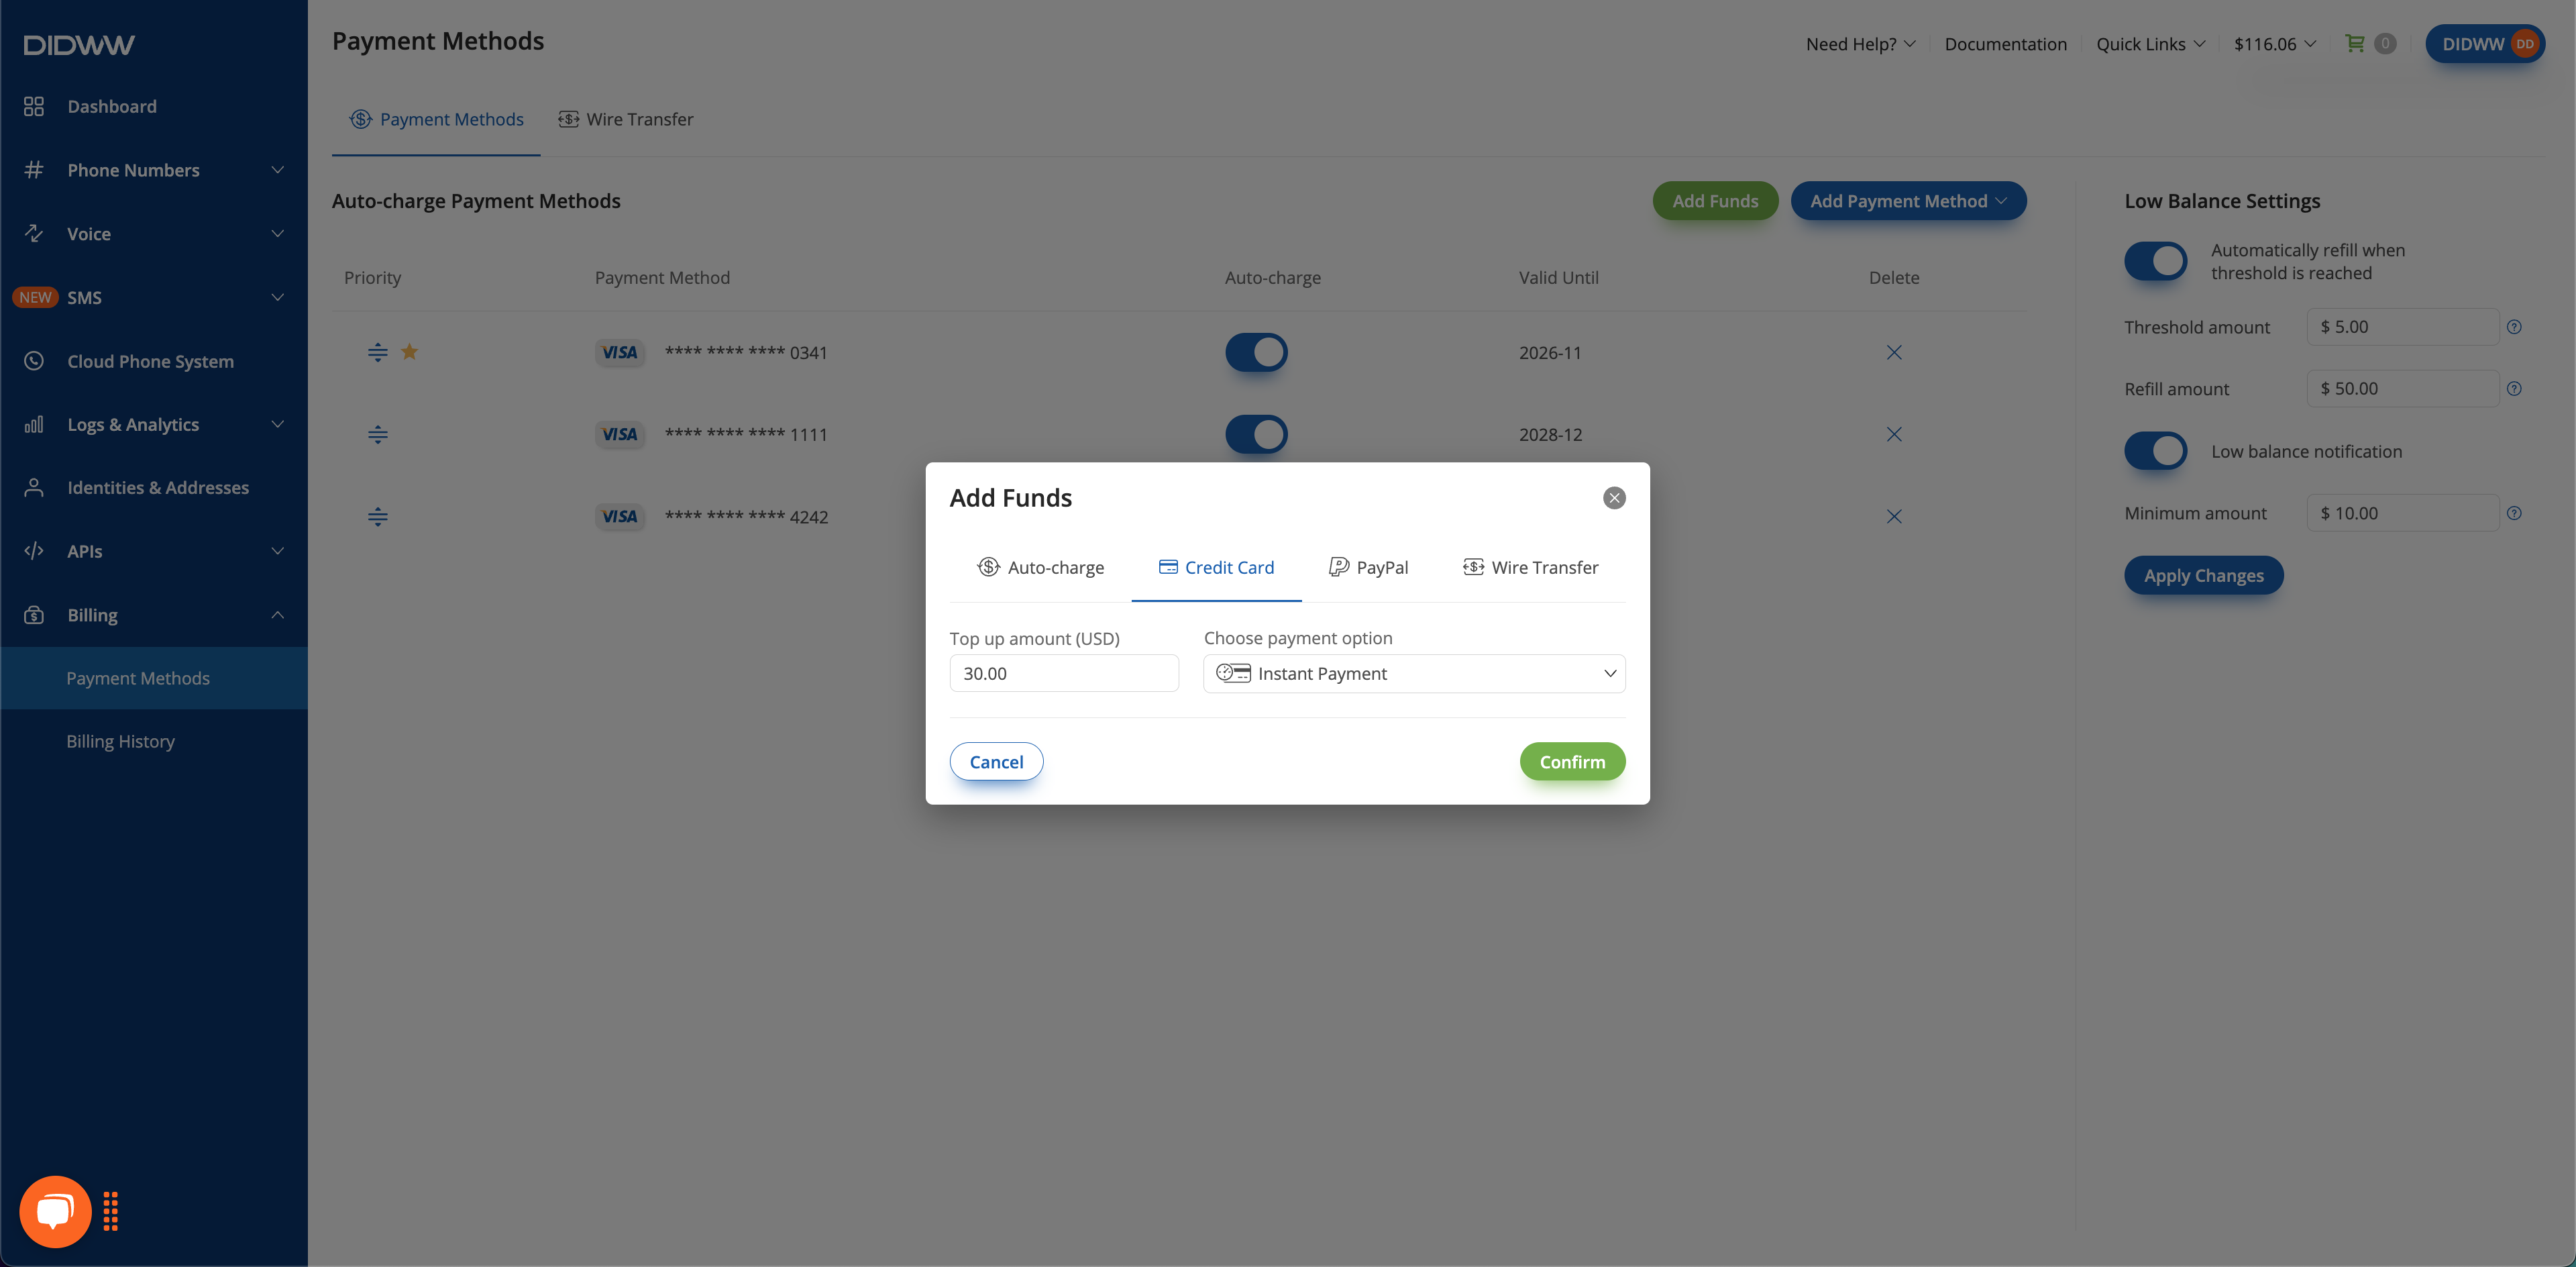Click the DD user avatar
The height and width of the screenshot is (1267, 2576).
point(2524,44)
